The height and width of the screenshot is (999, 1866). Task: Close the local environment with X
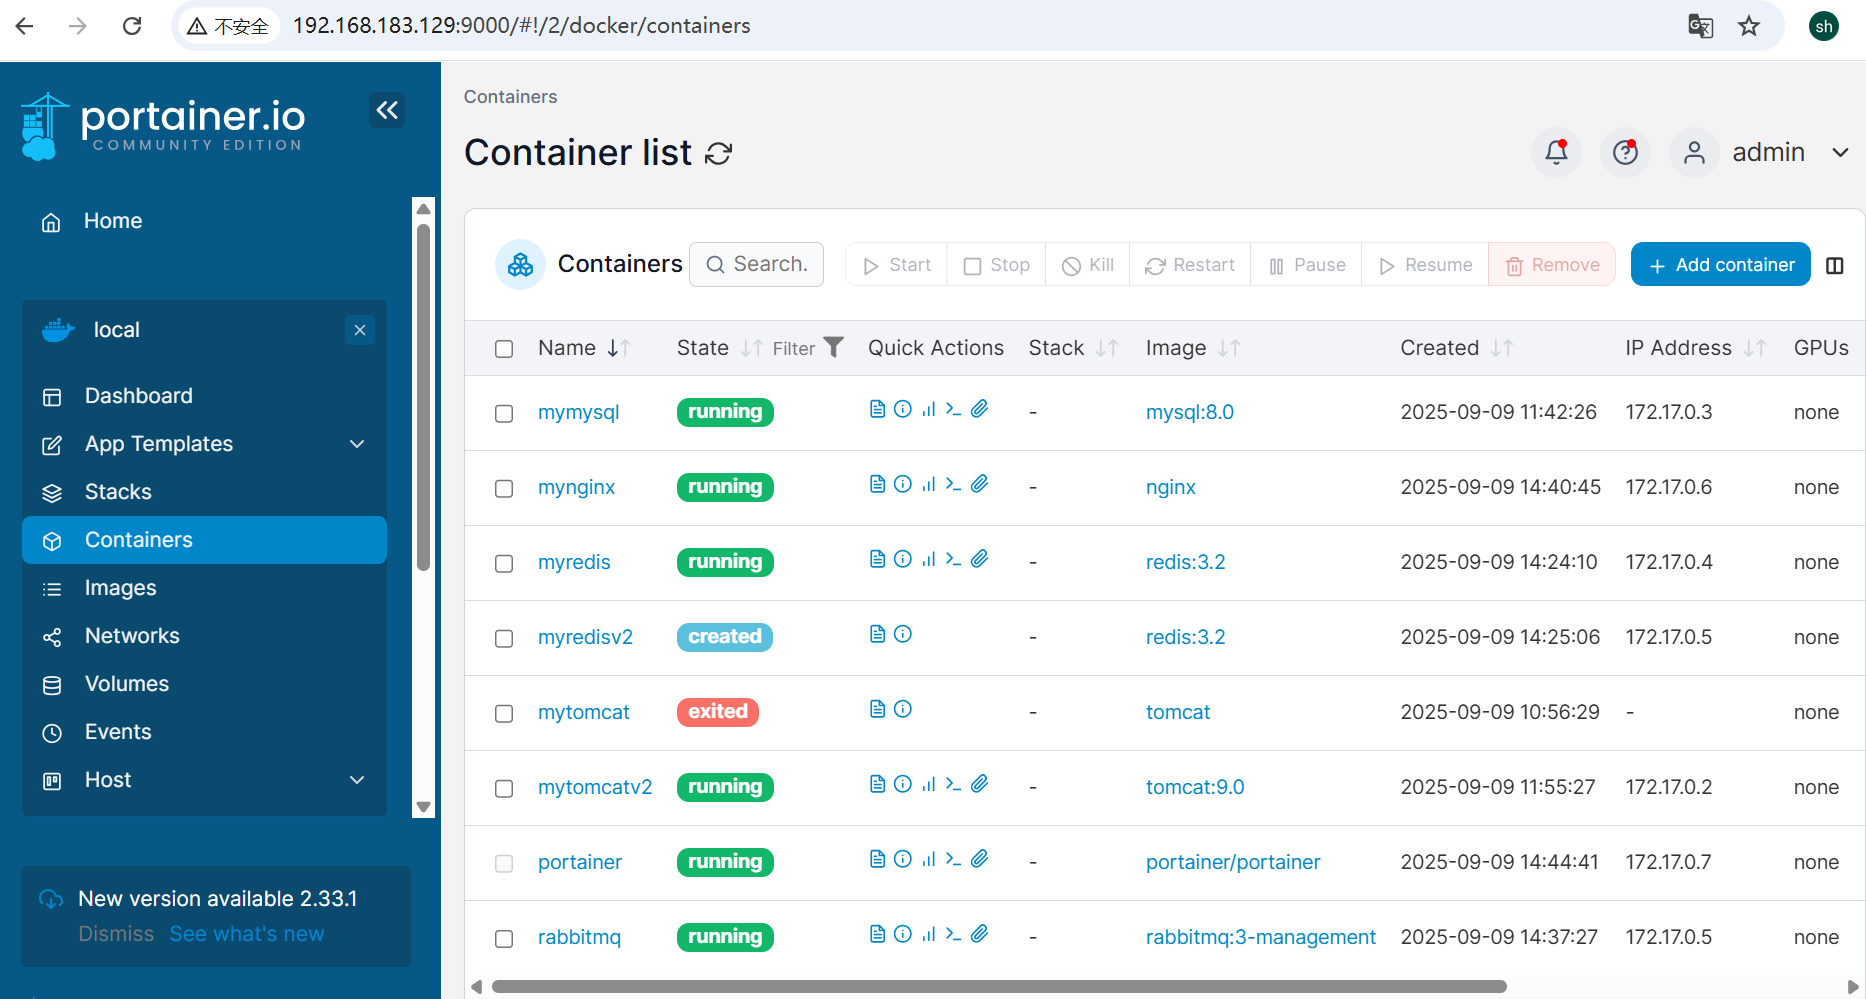[360, 330]
